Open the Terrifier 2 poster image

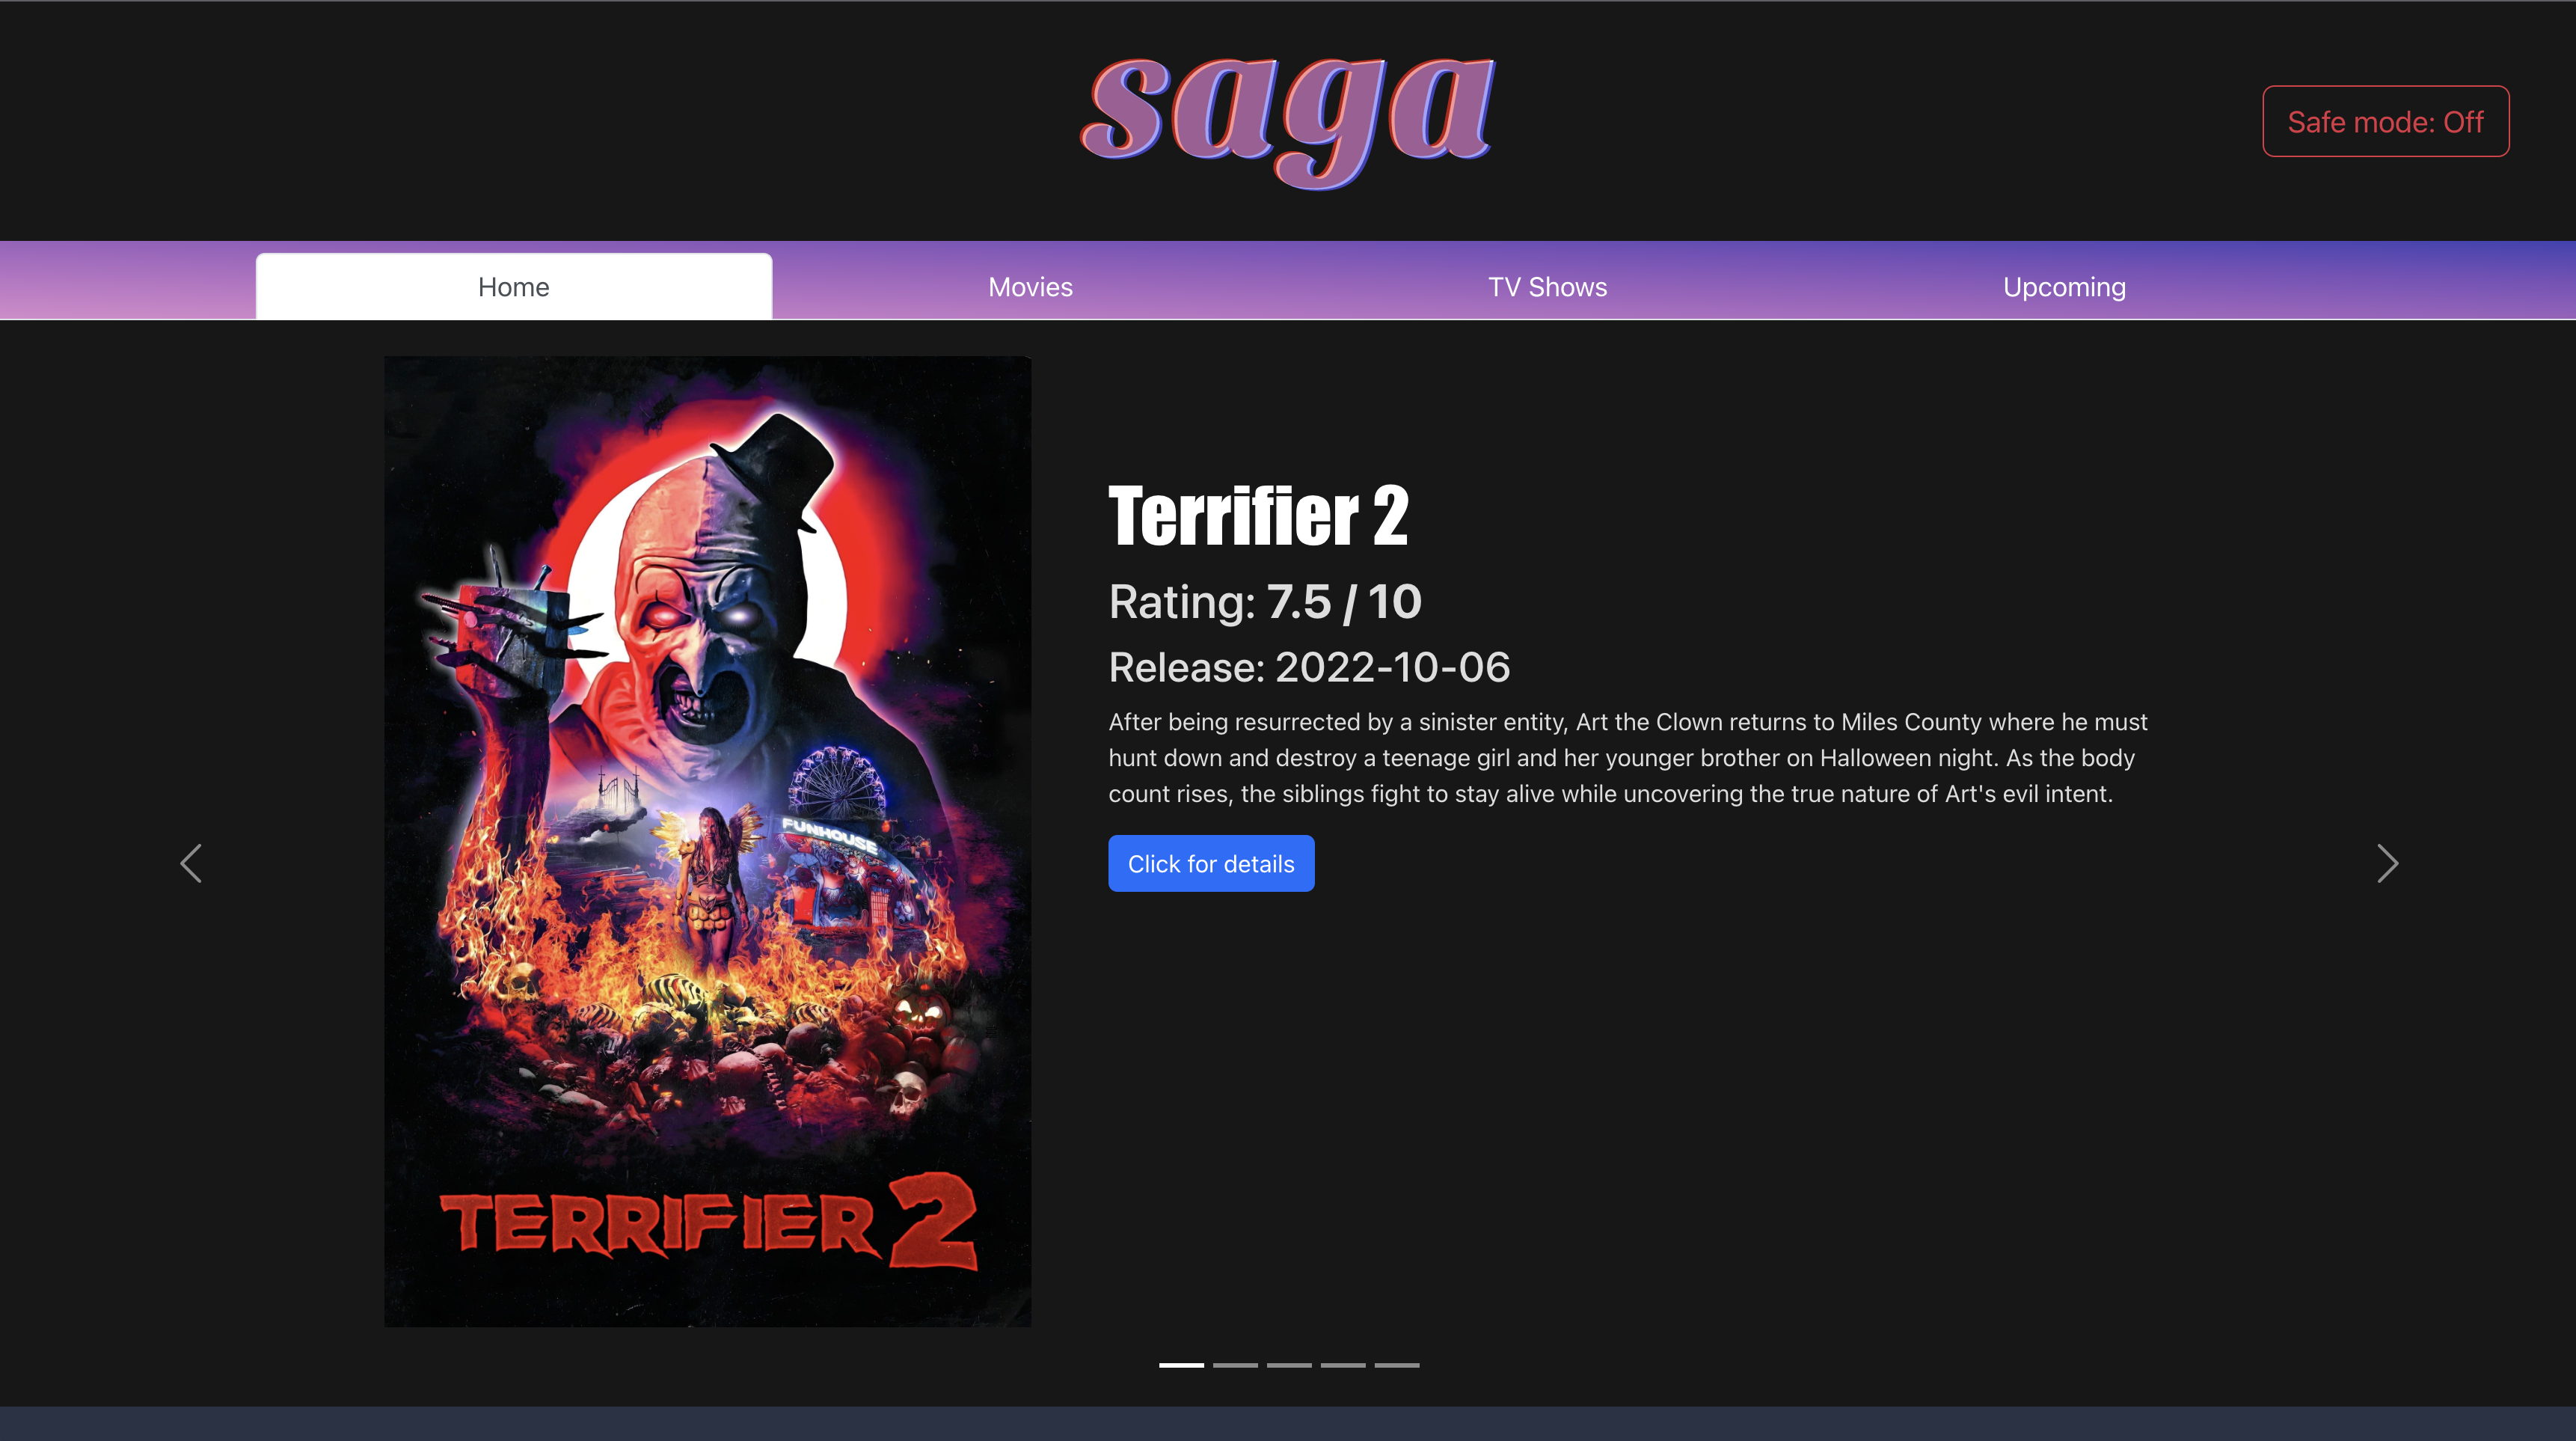coord(708,841)
